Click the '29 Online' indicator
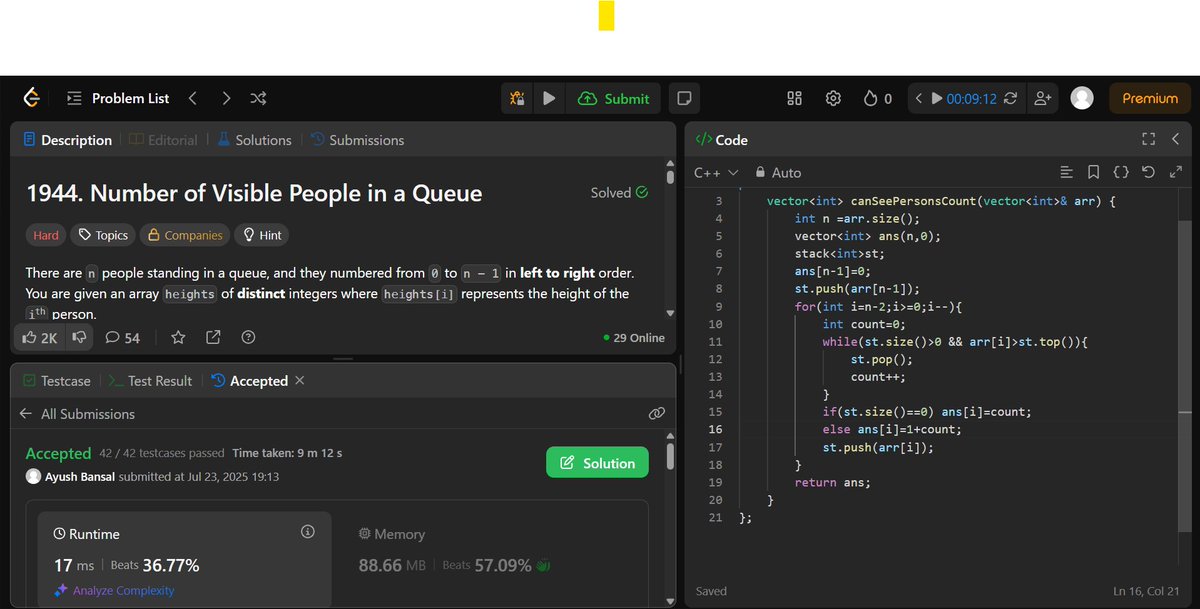This screenshot has width=1200, height=609. (x=634, y=338)
